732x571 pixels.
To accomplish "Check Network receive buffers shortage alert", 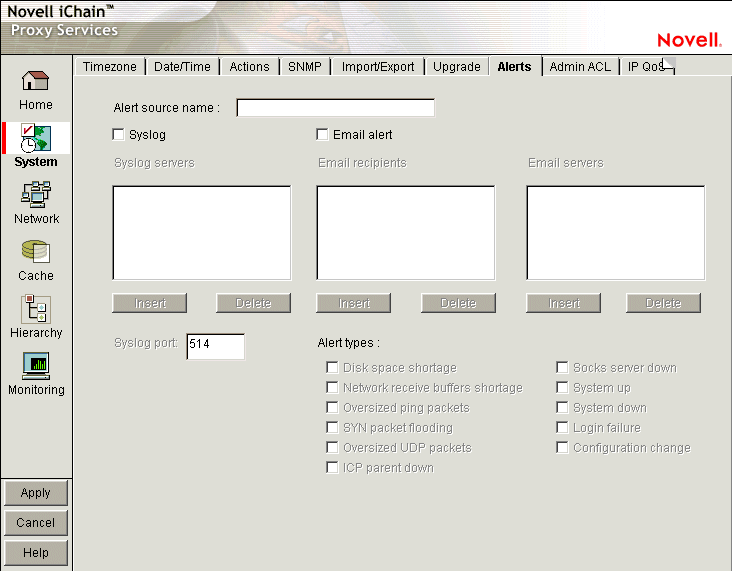I will 332,388.
